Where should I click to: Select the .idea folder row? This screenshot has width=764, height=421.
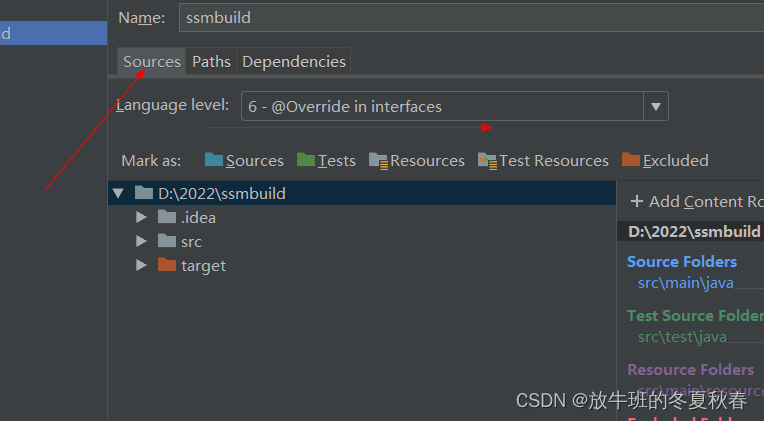point(362,217)
